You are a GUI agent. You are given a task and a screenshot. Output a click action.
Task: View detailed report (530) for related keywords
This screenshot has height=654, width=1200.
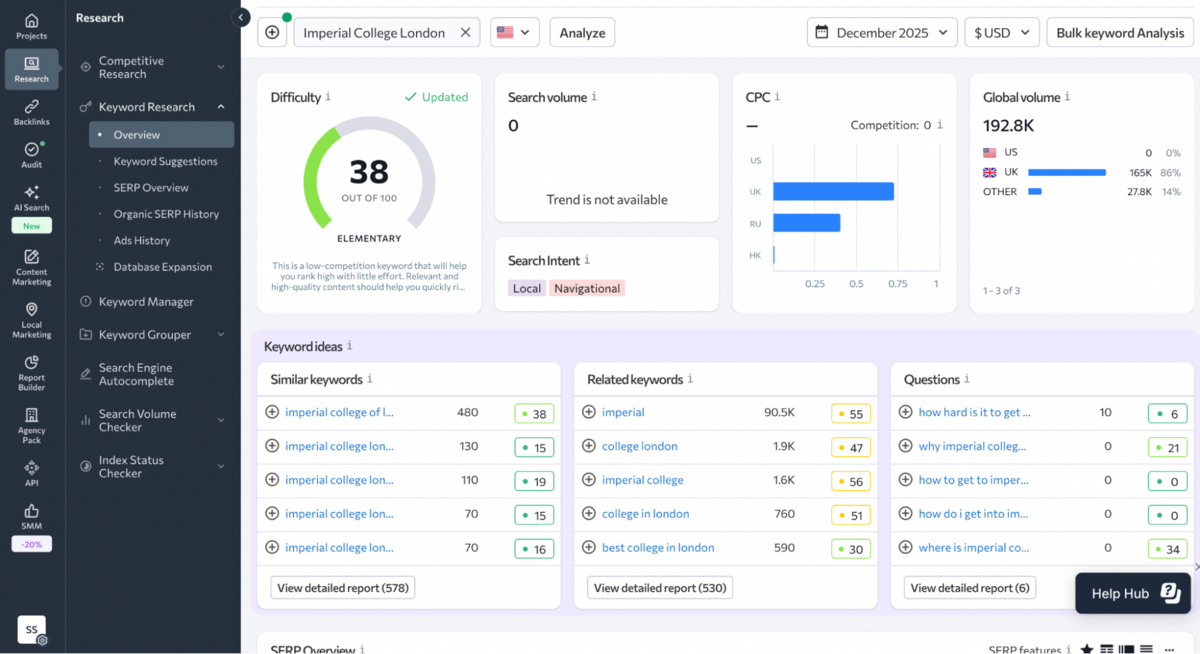(x=660, y=588)
